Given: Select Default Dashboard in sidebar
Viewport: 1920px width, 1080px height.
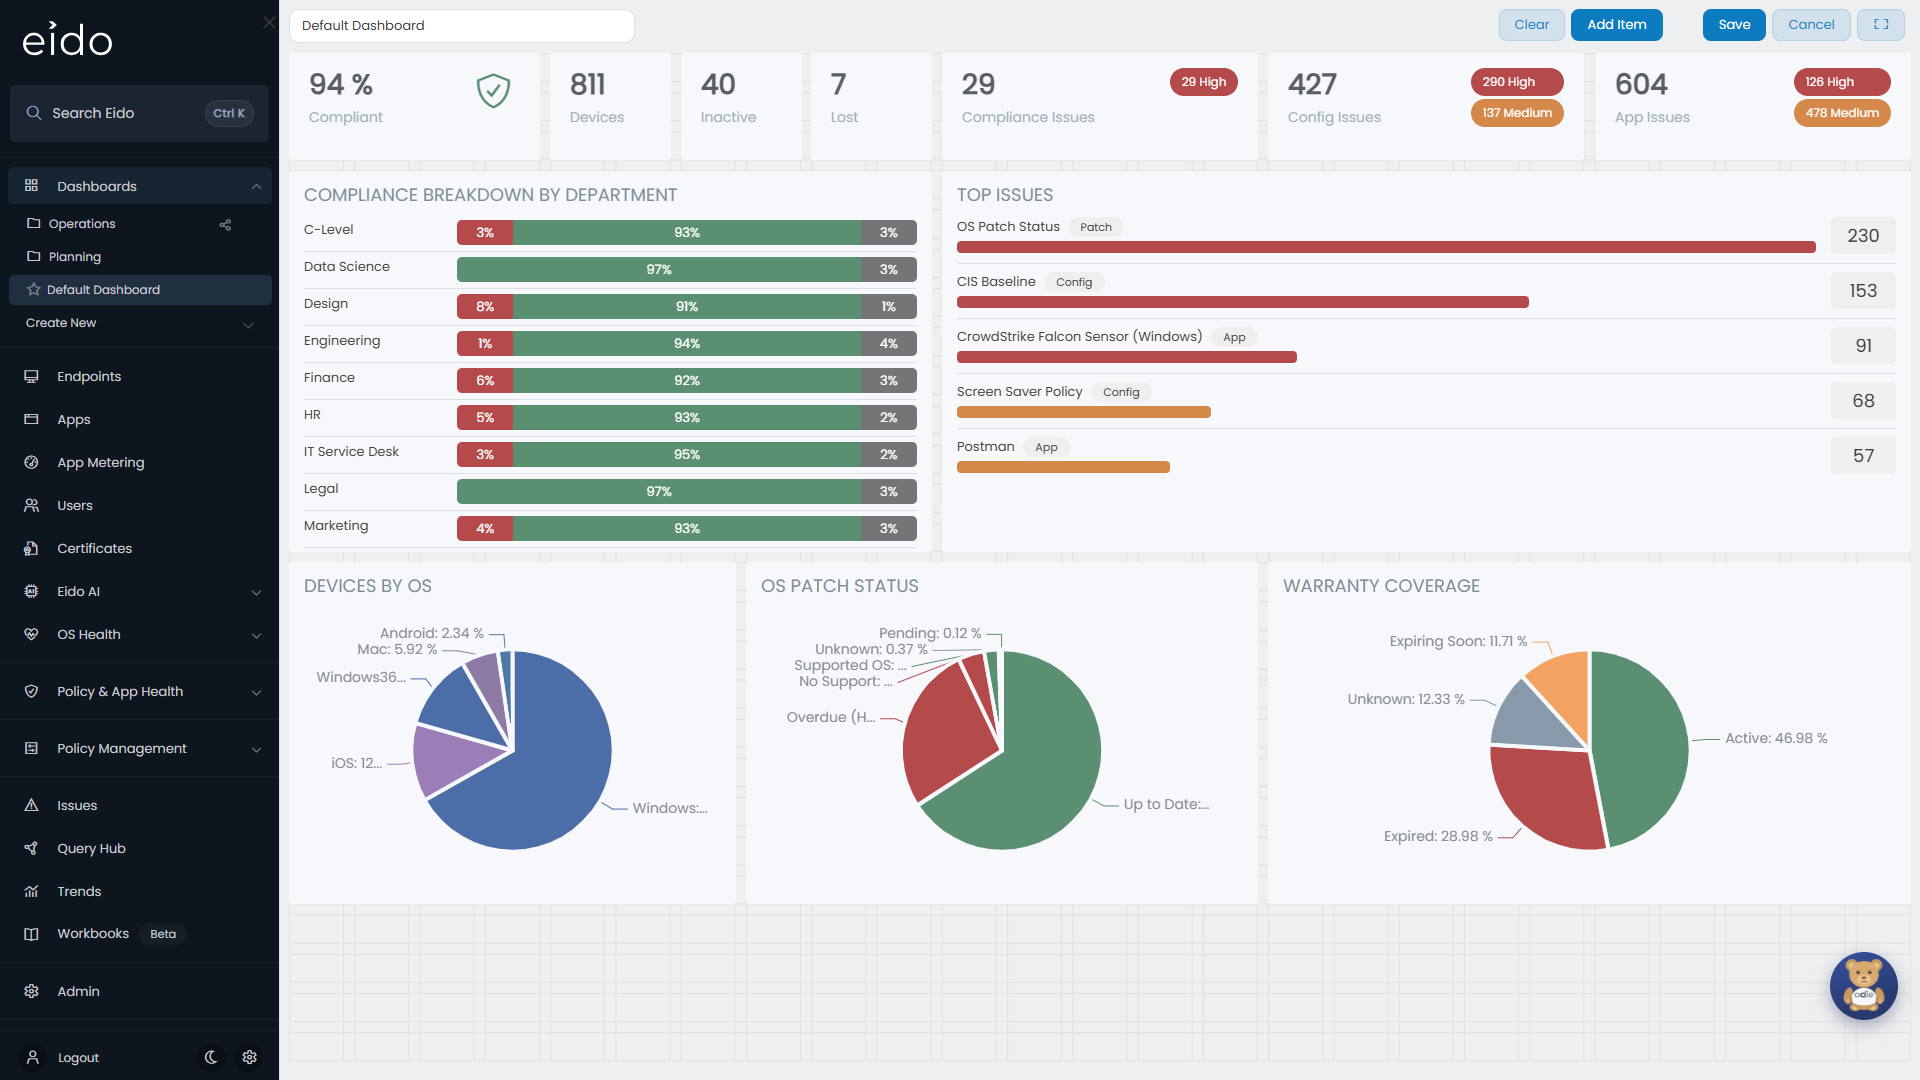Looking at the screenshot, I should tap(140, 290).
